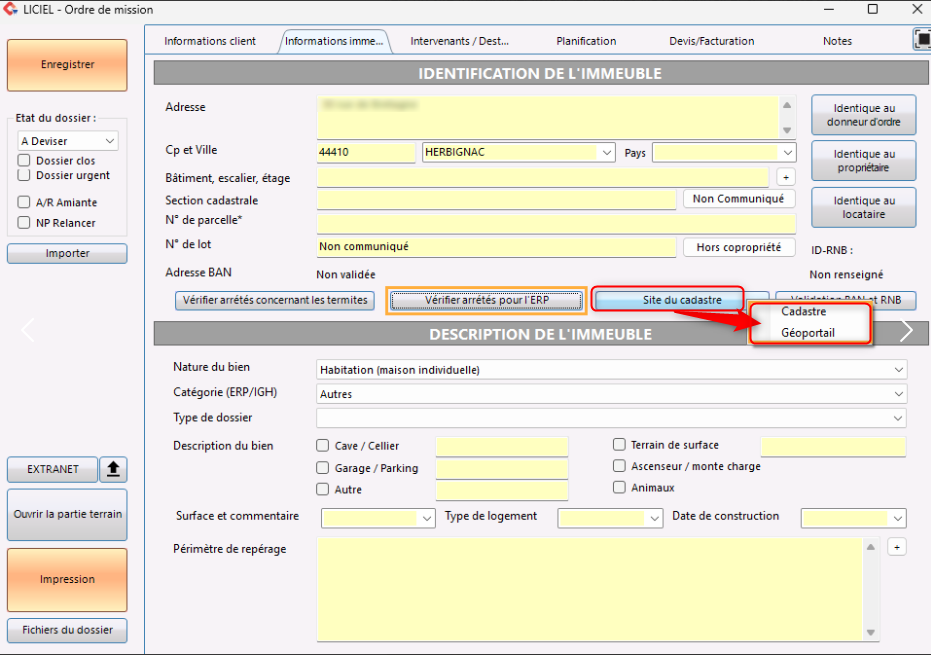Tick the Cave / Cellier checkbox
The image size is (931, 655).
323,446
